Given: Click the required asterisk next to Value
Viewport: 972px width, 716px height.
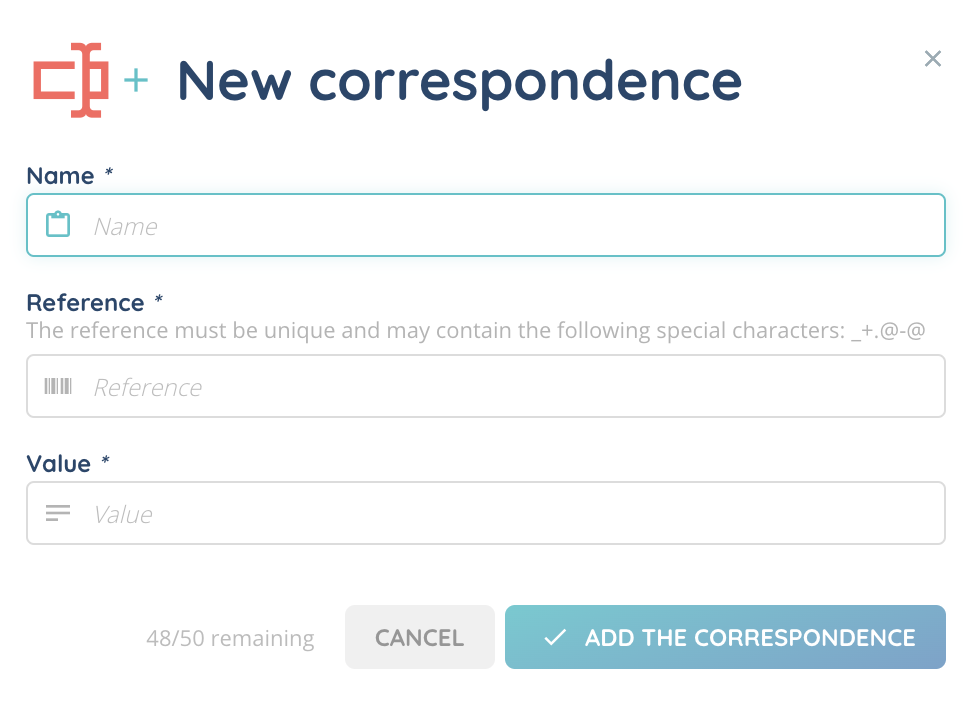Looking at the screenshot, I should [106, 462].
